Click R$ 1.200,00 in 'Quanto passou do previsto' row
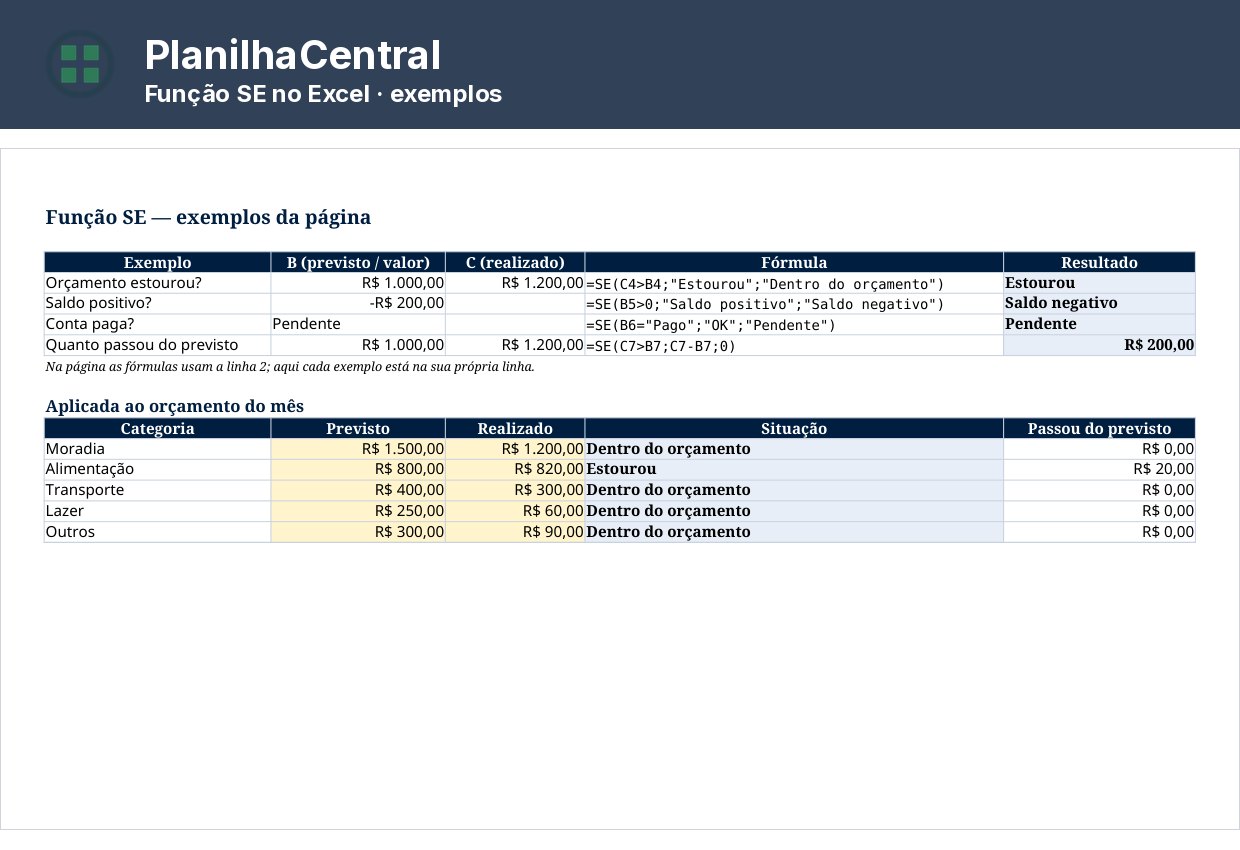Image resolution: width=1240 pixels, height=850 pixels. click(x=515, y=345)
